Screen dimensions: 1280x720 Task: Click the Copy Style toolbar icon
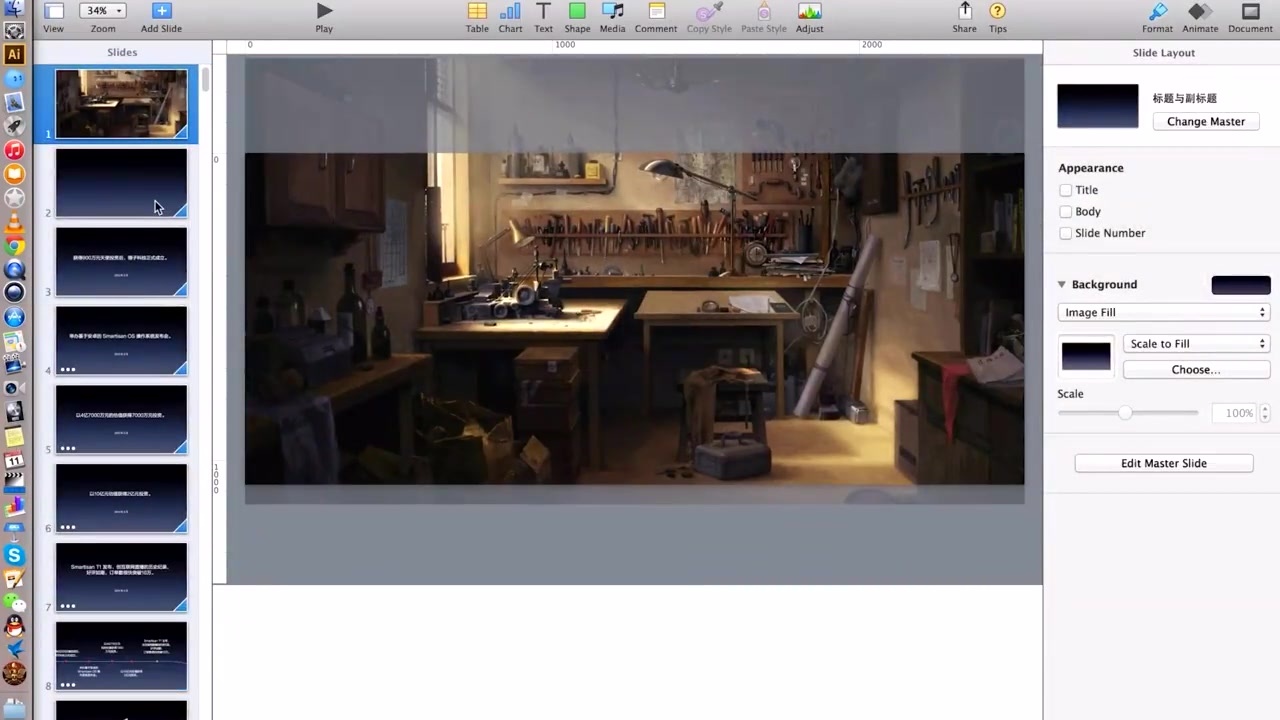[709, 11]
